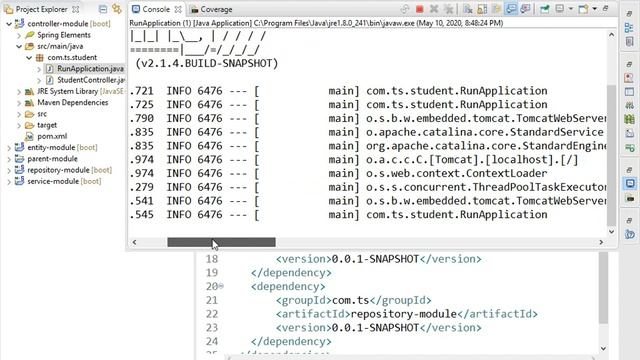Click the green icon in the right trim's second group

tap(629, 119)
